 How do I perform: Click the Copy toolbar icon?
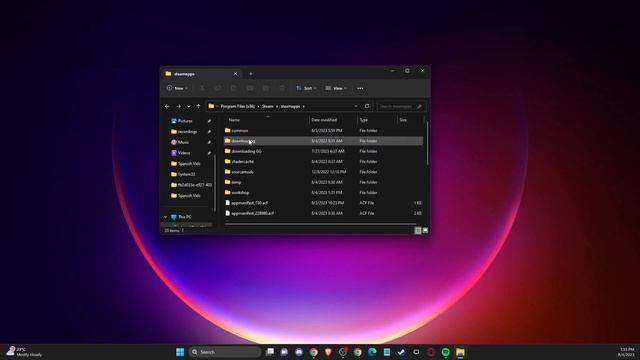click(218, 88)
